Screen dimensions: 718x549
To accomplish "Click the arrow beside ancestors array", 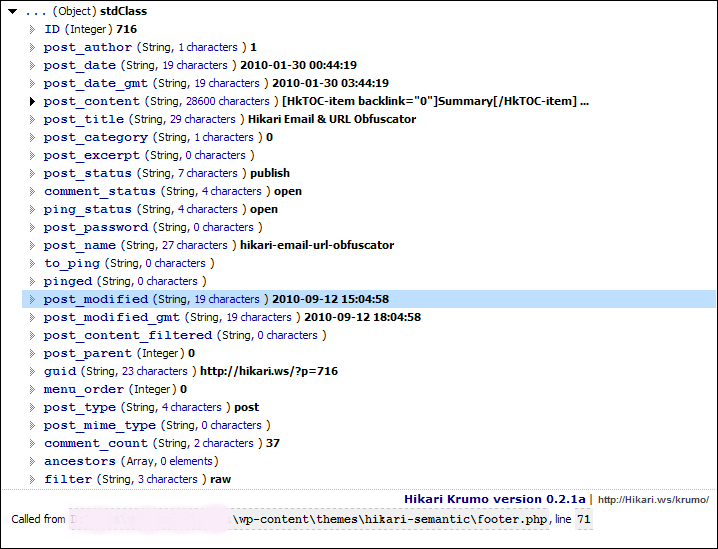I will click(x=32, y=462).
